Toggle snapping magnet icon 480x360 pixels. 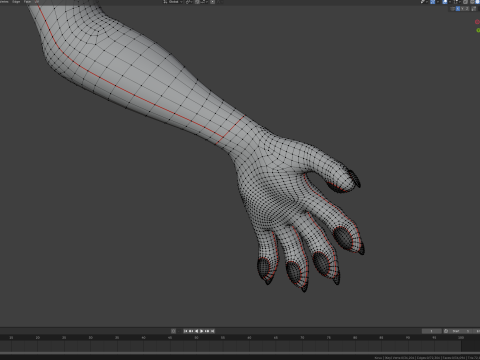click(197, 2)
